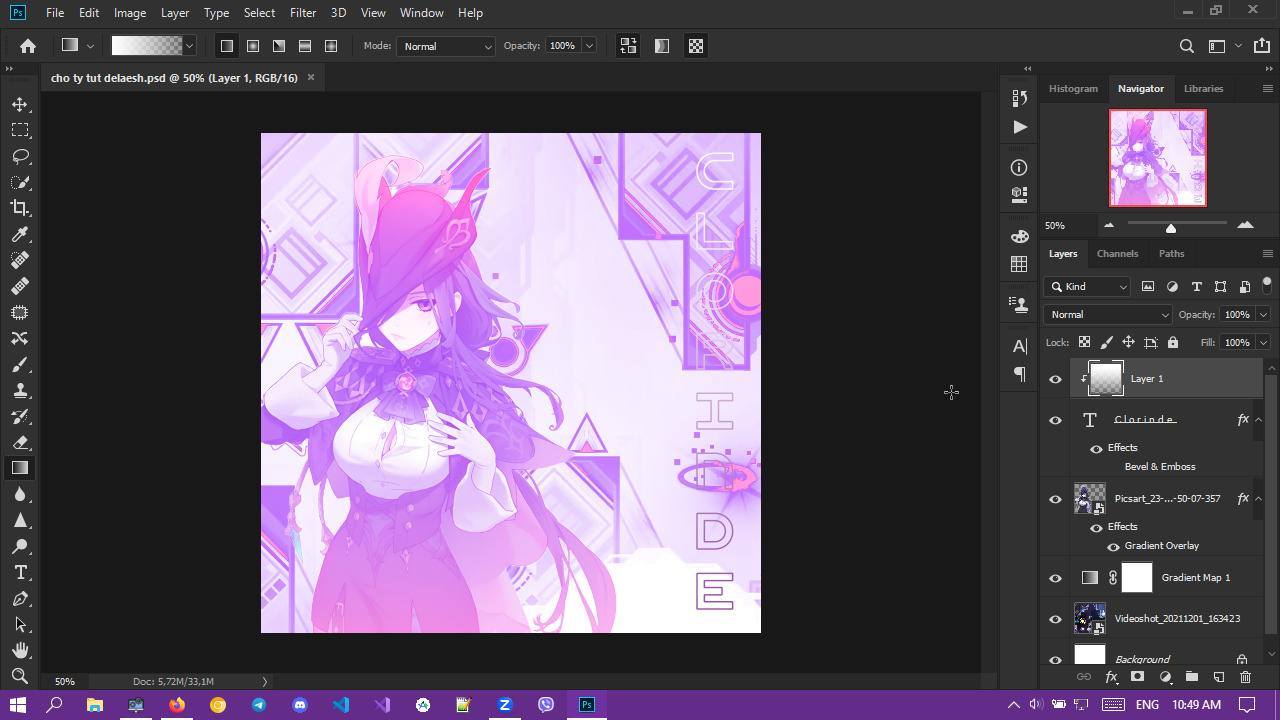This screenshot has height=720, width=1280.
Task: Select the Horizontal Type tool
Action: click(19, 572)
